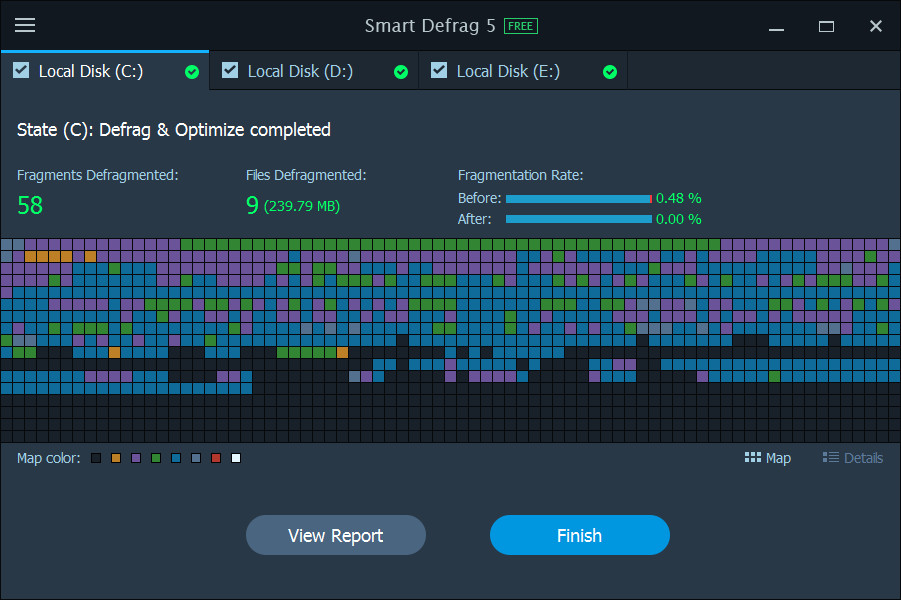
Task: Click the red map color swatch
Action: [216, 458]
